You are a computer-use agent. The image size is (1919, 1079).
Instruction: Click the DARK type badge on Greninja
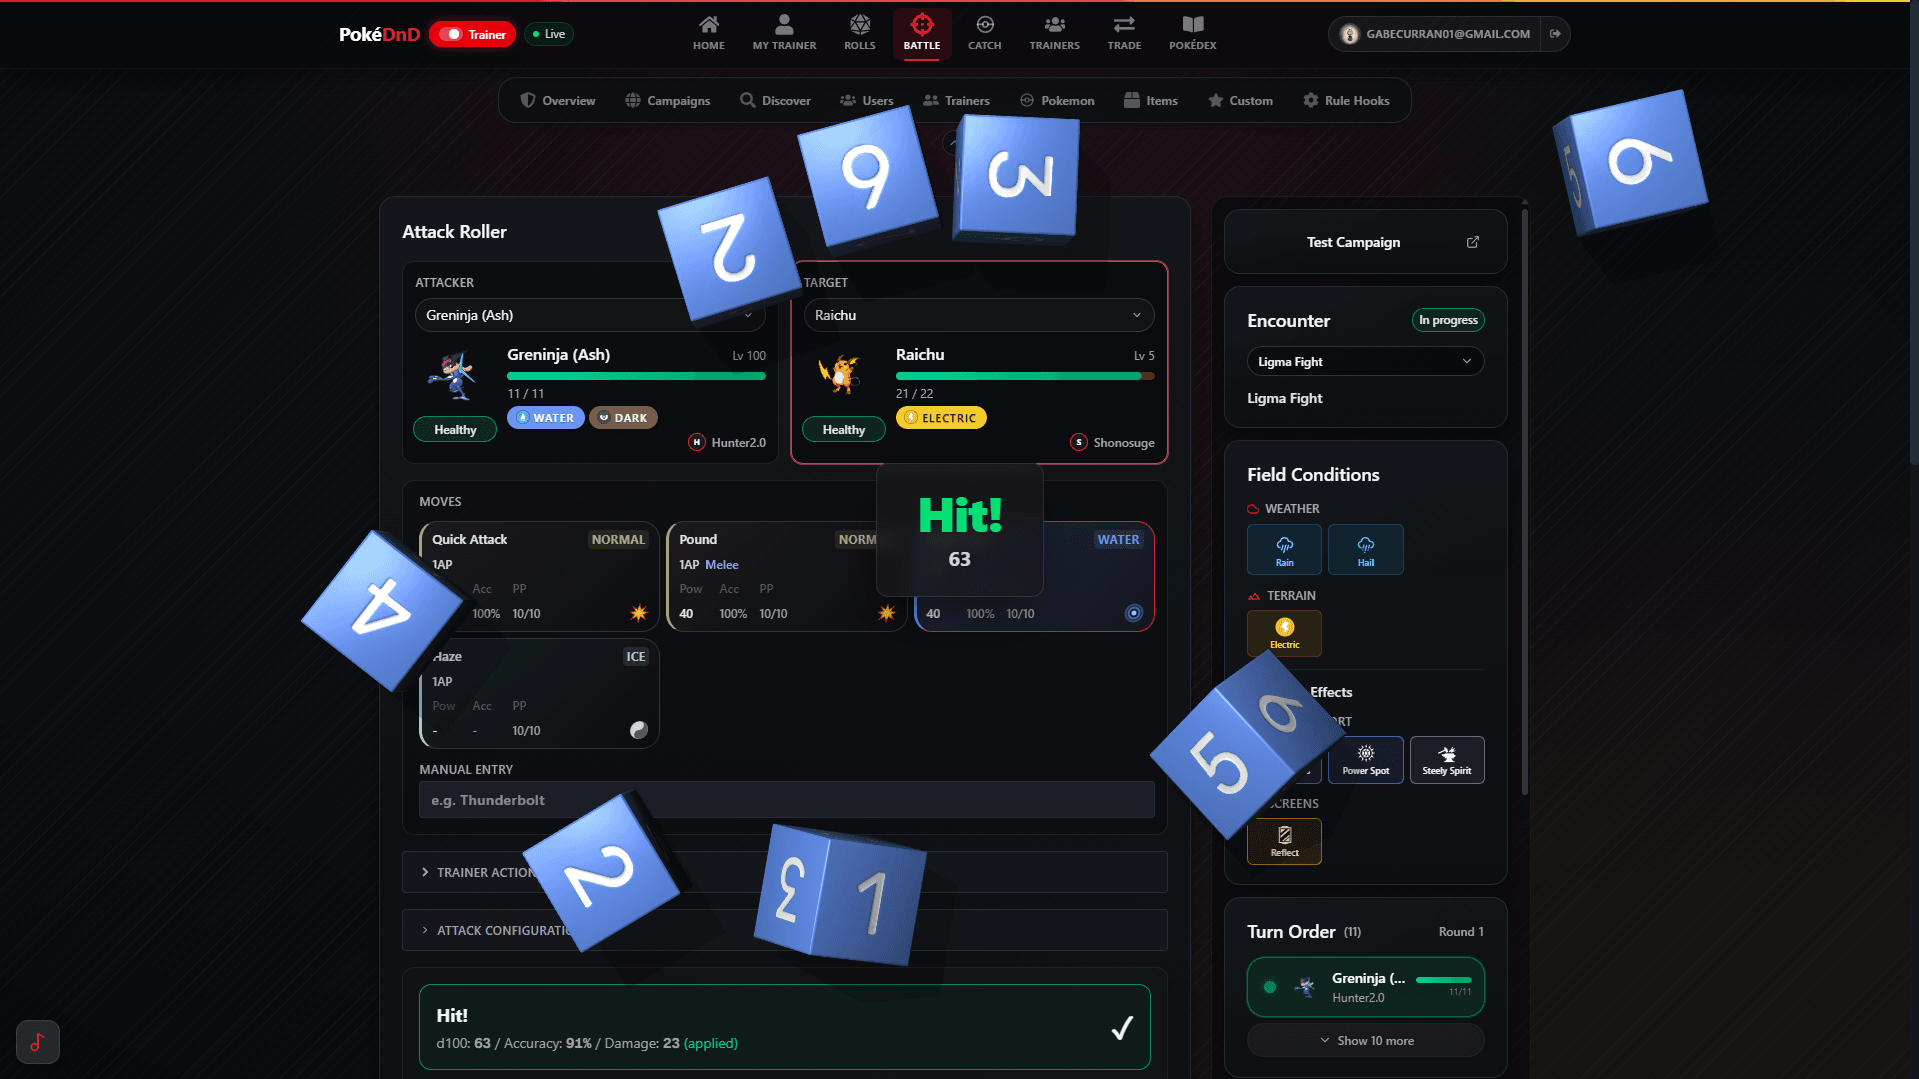pyautogui.click(x=623, y=418)
